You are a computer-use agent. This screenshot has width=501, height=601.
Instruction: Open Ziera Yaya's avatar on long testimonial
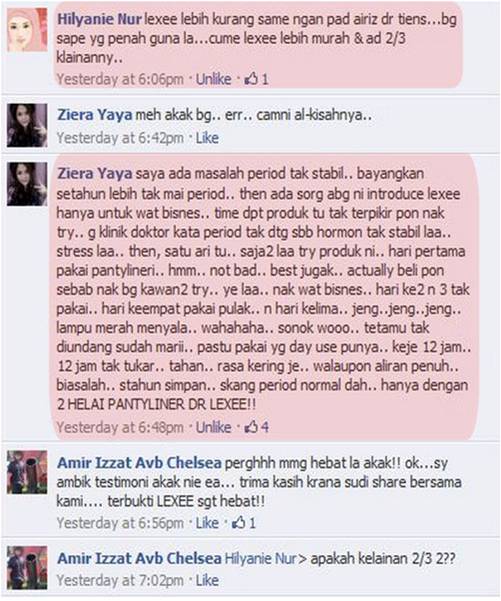click(27, 184)
